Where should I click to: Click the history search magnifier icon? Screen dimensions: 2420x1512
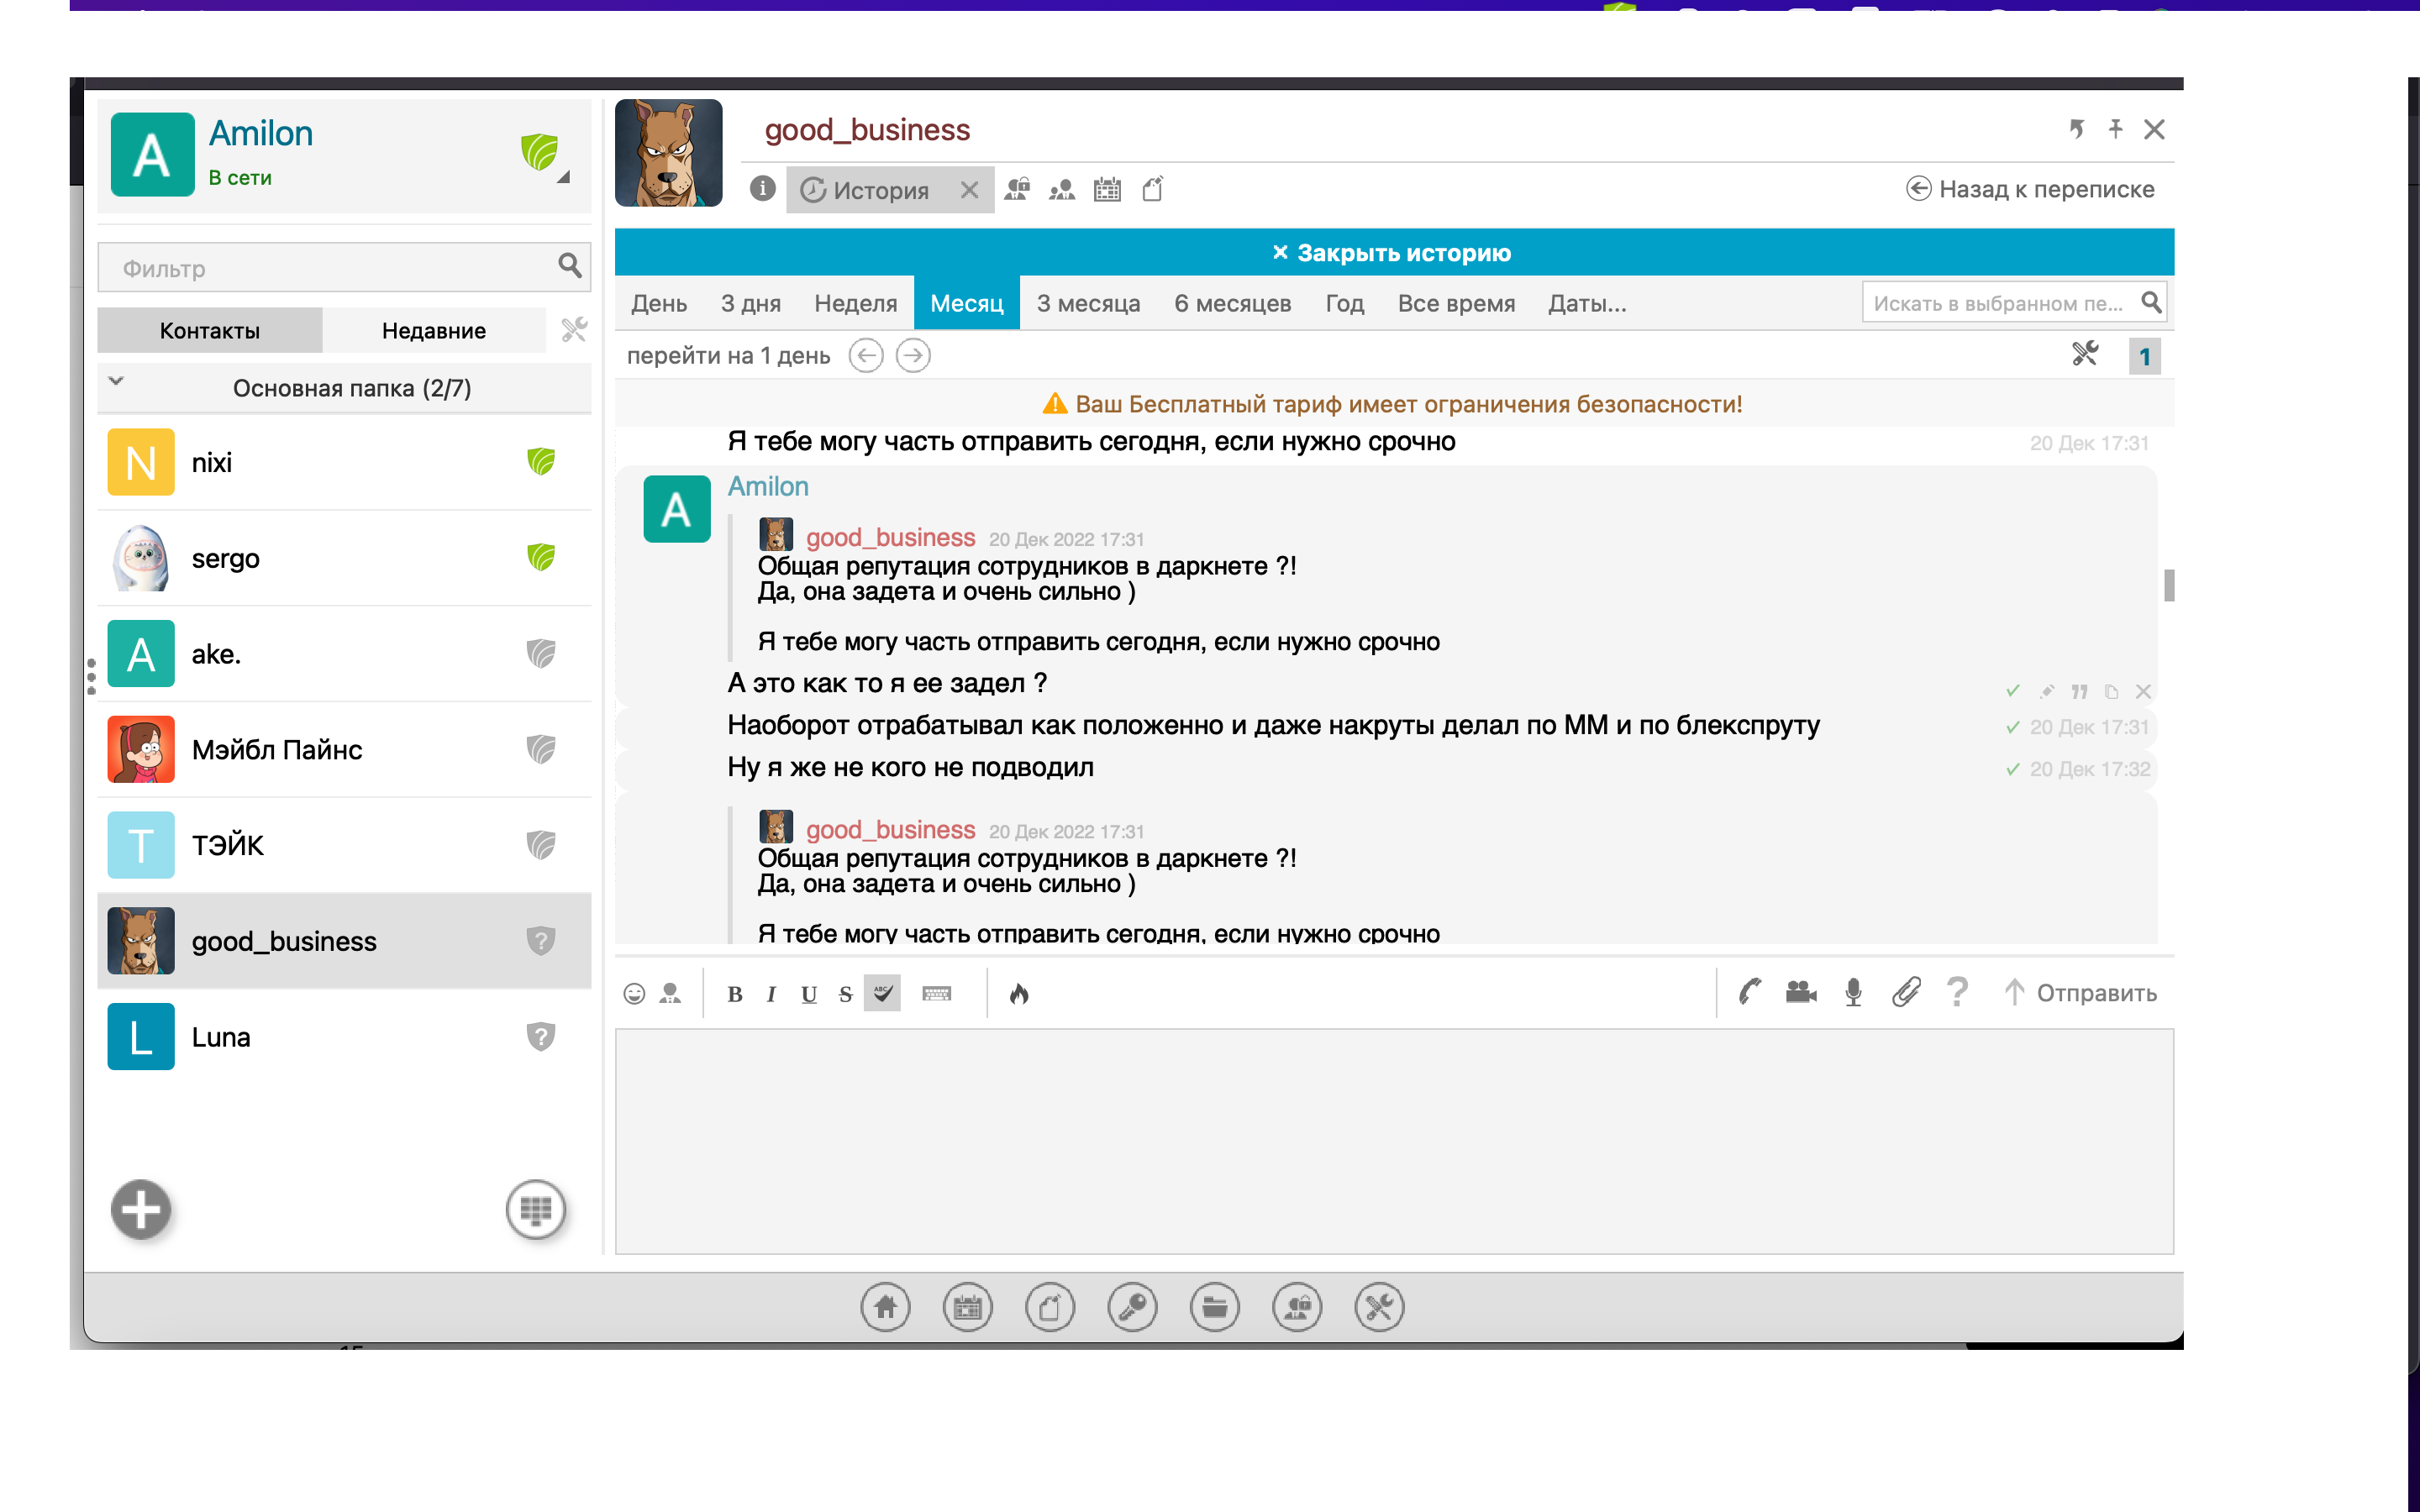click(2151, 302)
